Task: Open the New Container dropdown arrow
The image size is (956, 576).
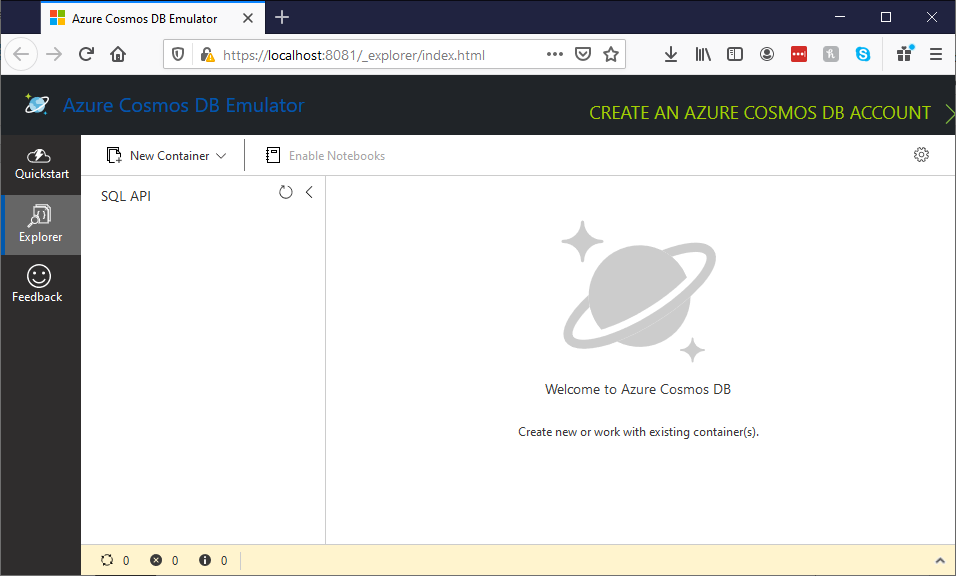Action: [221, 155]
